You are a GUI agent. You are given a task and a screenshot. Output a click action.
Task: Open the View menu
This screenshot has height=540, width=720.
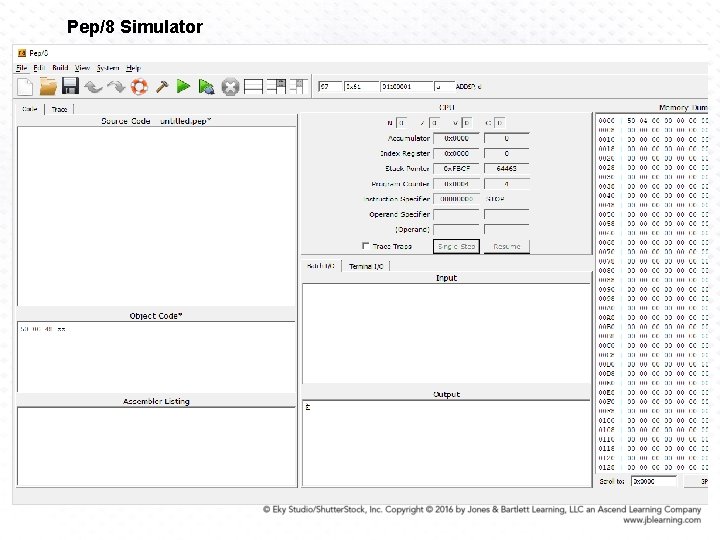pyautogui.click(x=82, y=68)
